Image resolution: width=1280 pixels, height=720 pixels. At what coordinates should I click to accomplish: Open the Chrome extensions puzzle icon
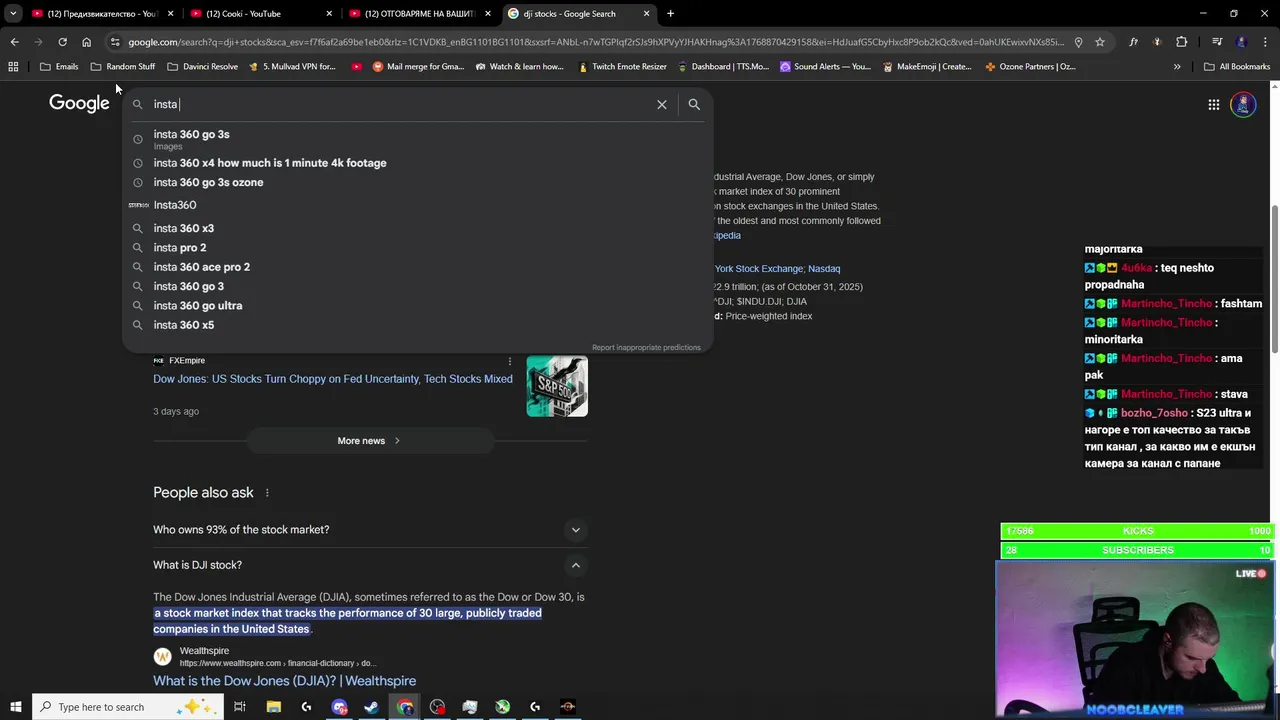click(x=1182, y=42)
